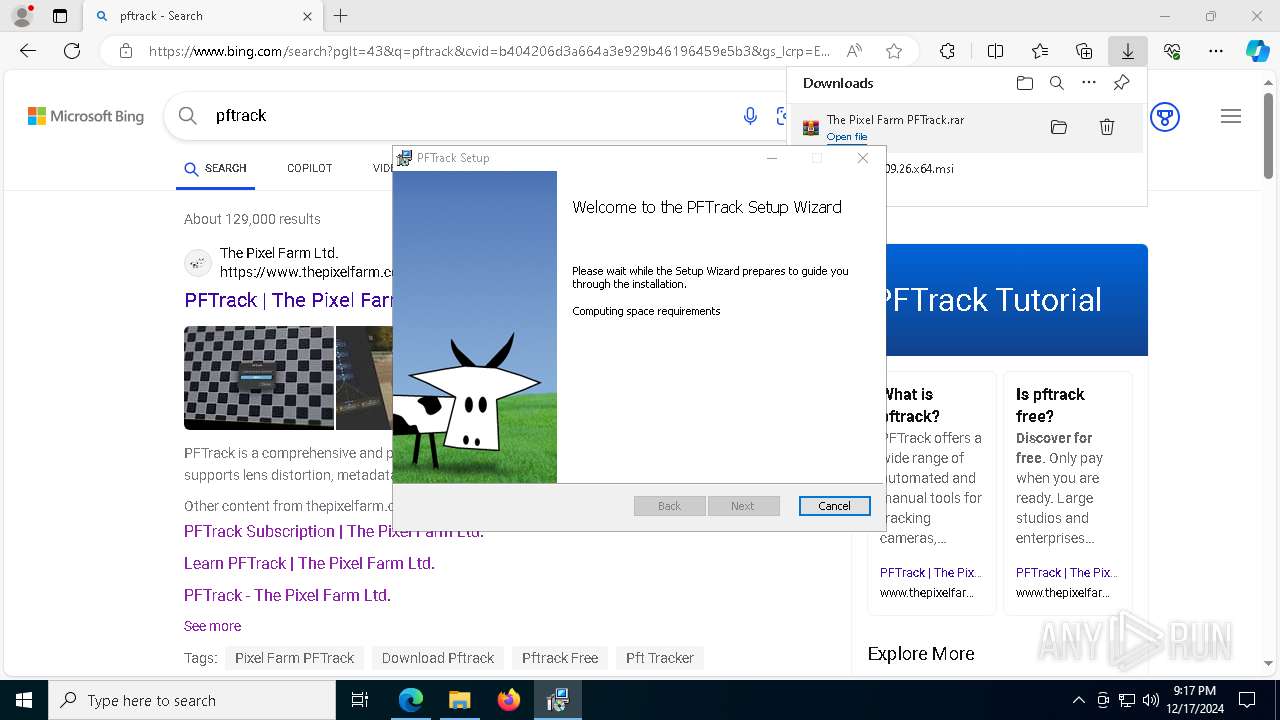Start voice search with the microphone icon
This screenshot has height=720, width=1280.
[x=750, y=116]
